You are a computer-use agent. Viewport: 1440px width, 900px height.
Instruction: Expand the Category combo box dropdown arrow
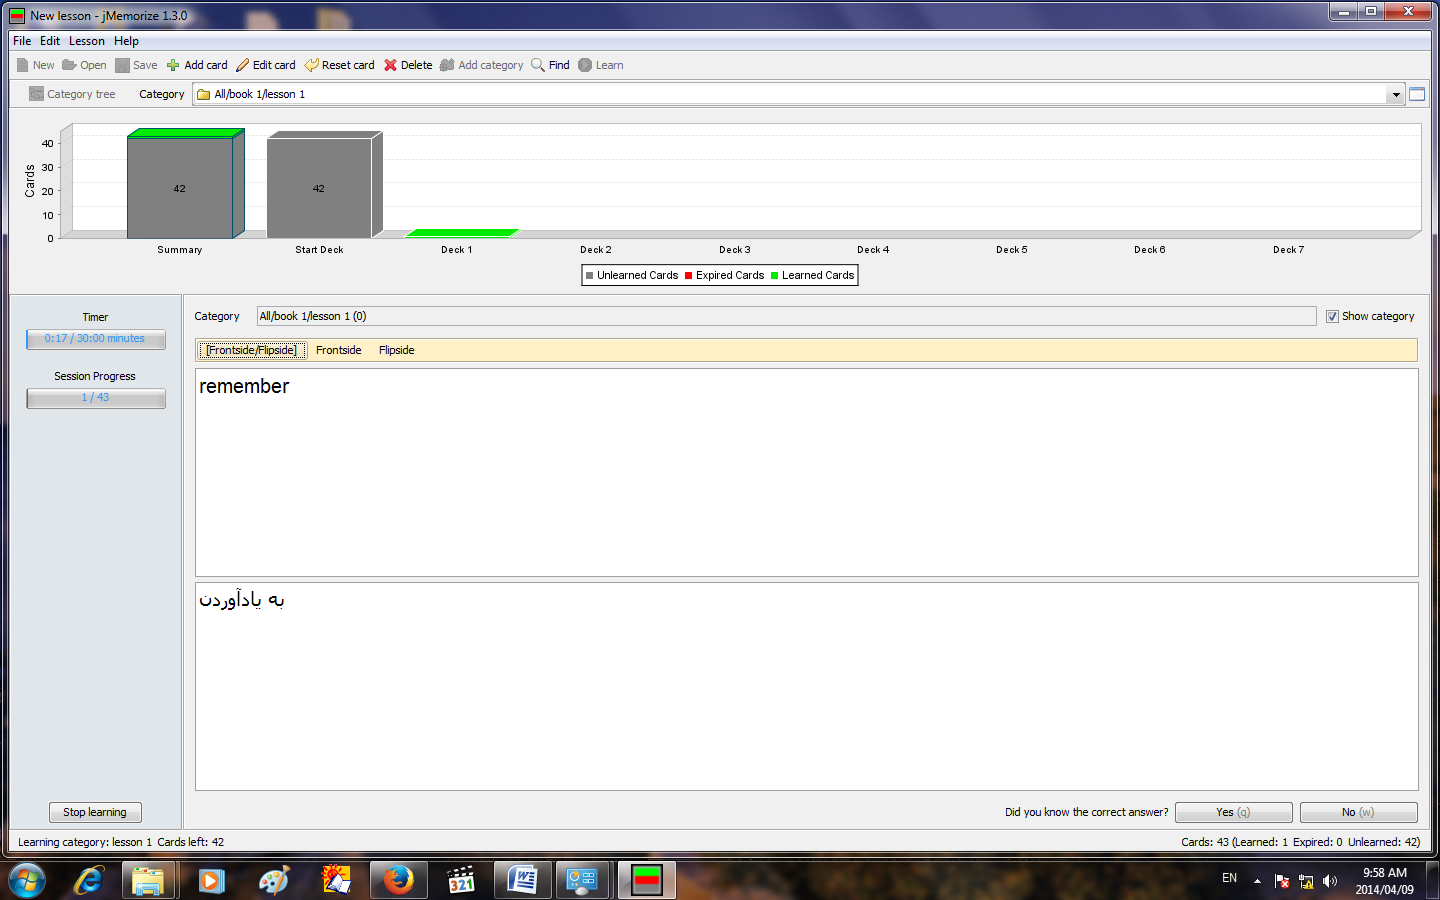tap(1395, 95)
